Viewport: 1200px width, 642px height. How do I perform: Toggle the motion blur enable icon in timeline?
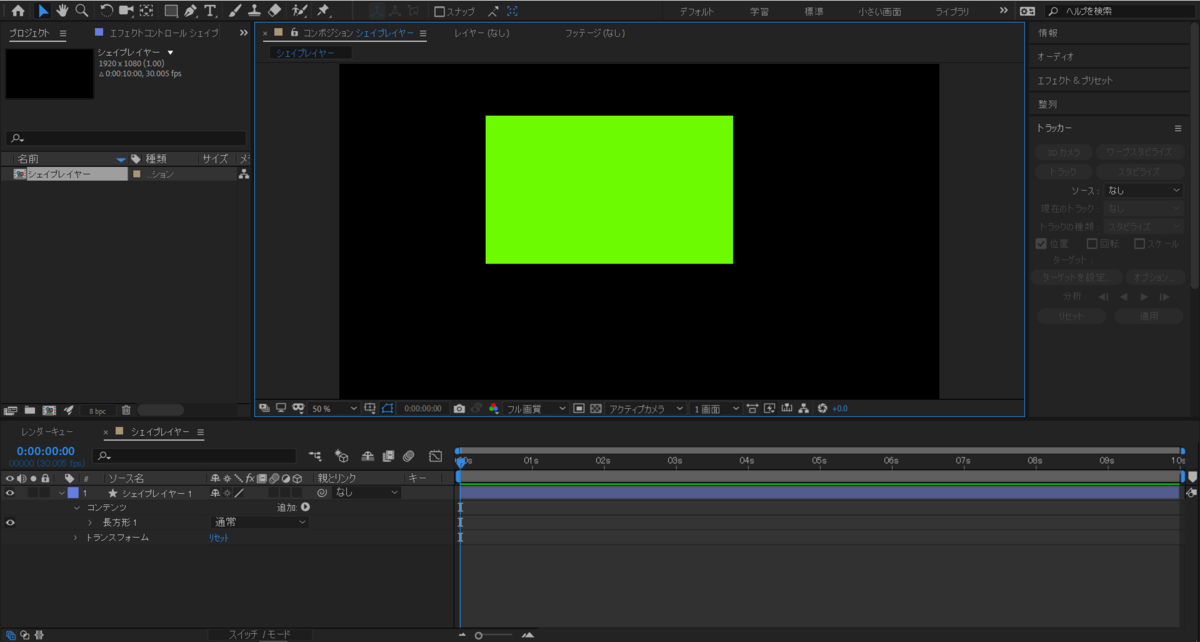[x=408, y=456]
